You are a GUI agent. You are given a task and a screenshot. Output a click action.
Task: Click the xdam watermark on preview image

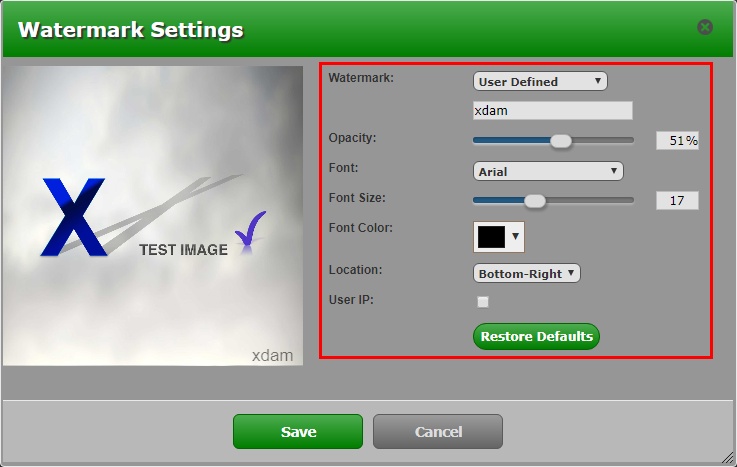click(272, 354)
